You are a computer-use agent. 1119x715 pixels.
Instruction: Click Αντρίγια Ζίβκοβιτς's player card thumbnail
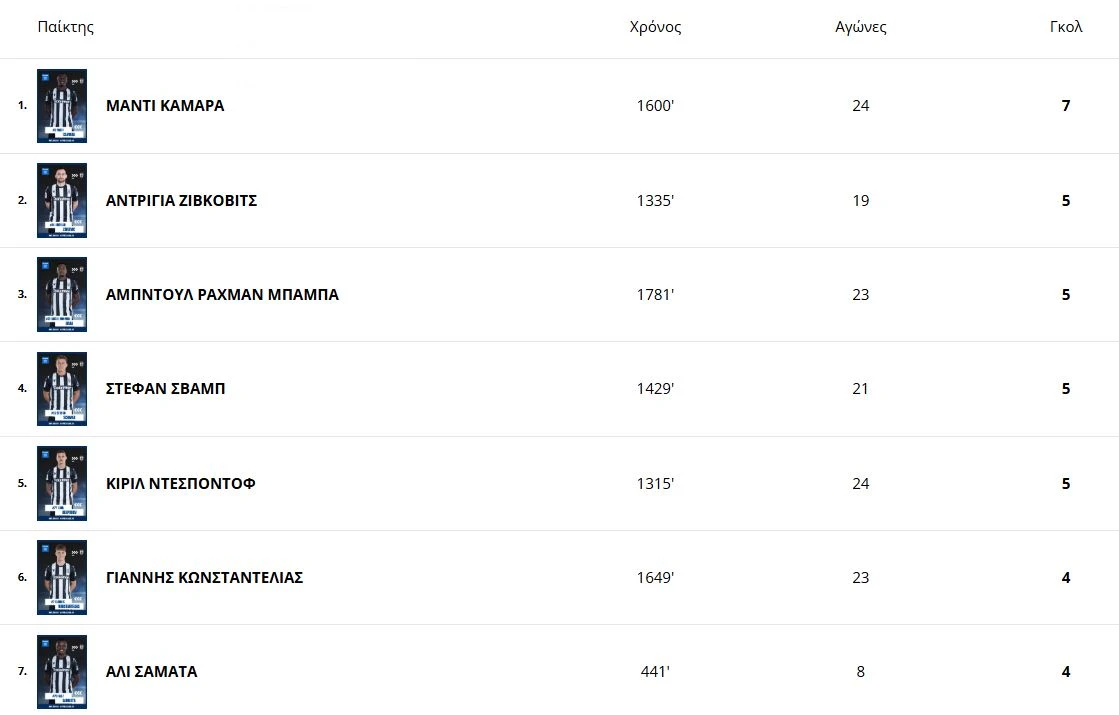pyautogui.click(x=62, y=200)
